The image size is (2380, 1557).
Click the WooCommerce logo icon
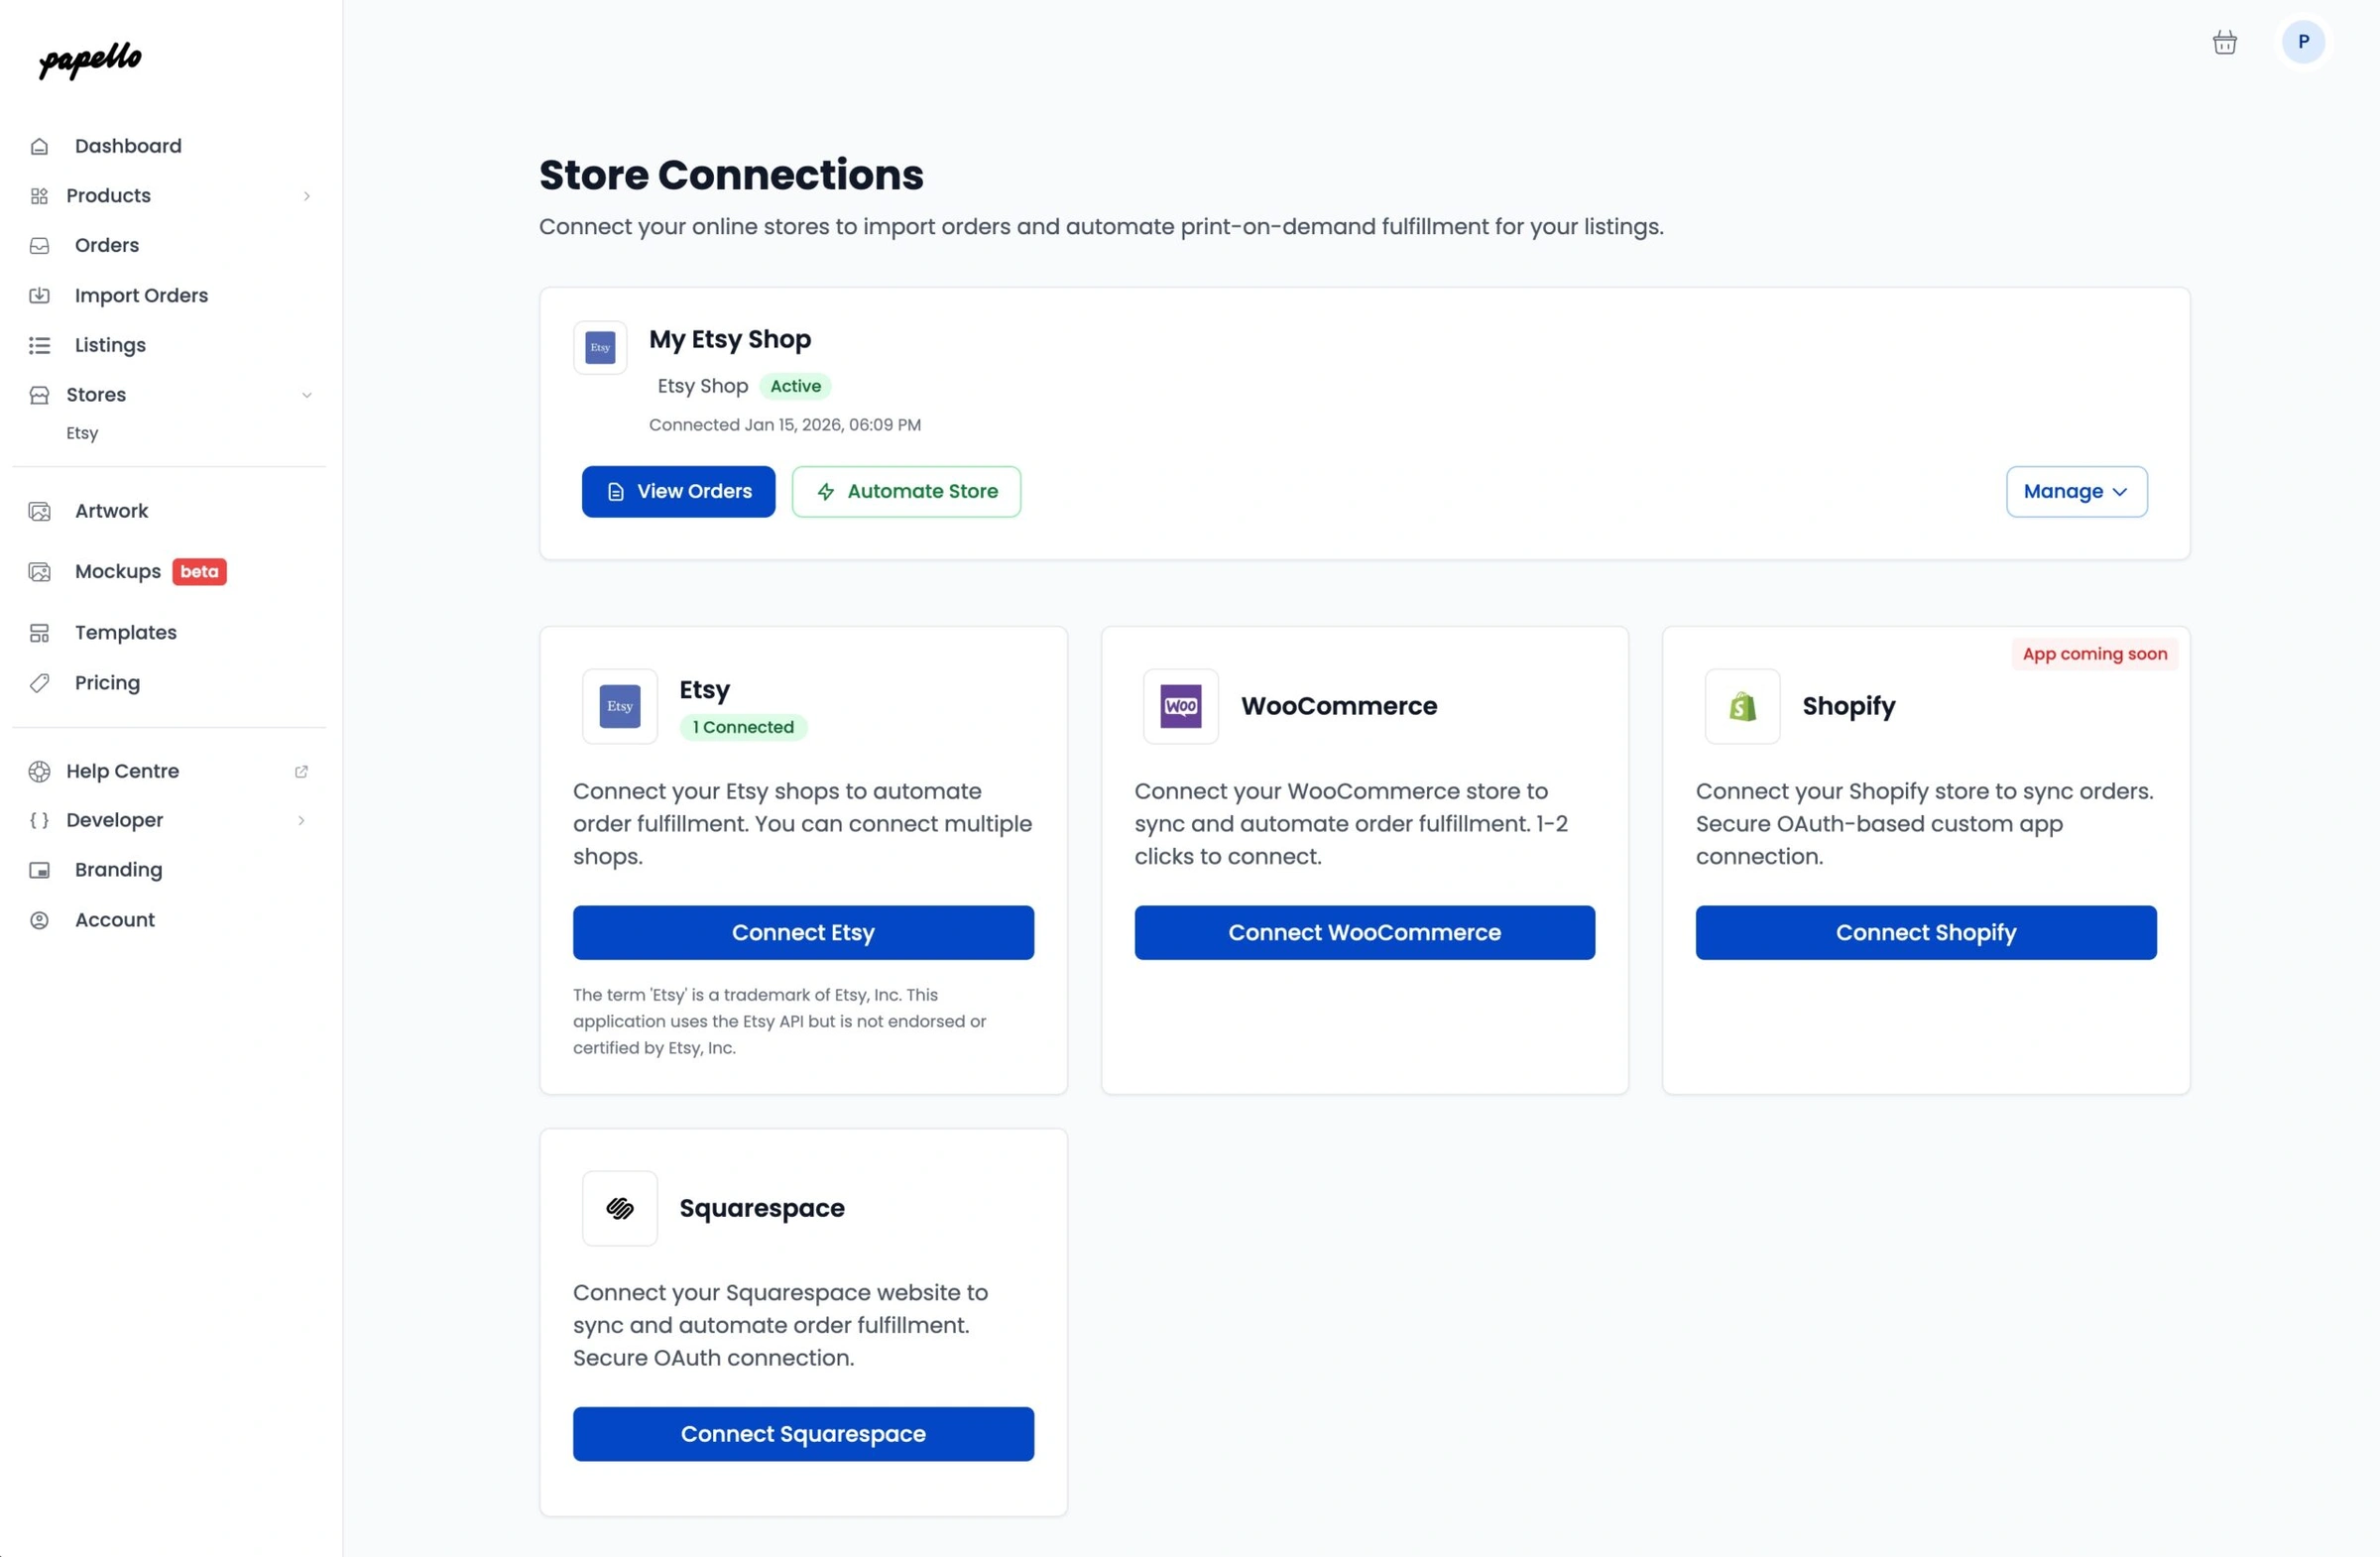1180,706
